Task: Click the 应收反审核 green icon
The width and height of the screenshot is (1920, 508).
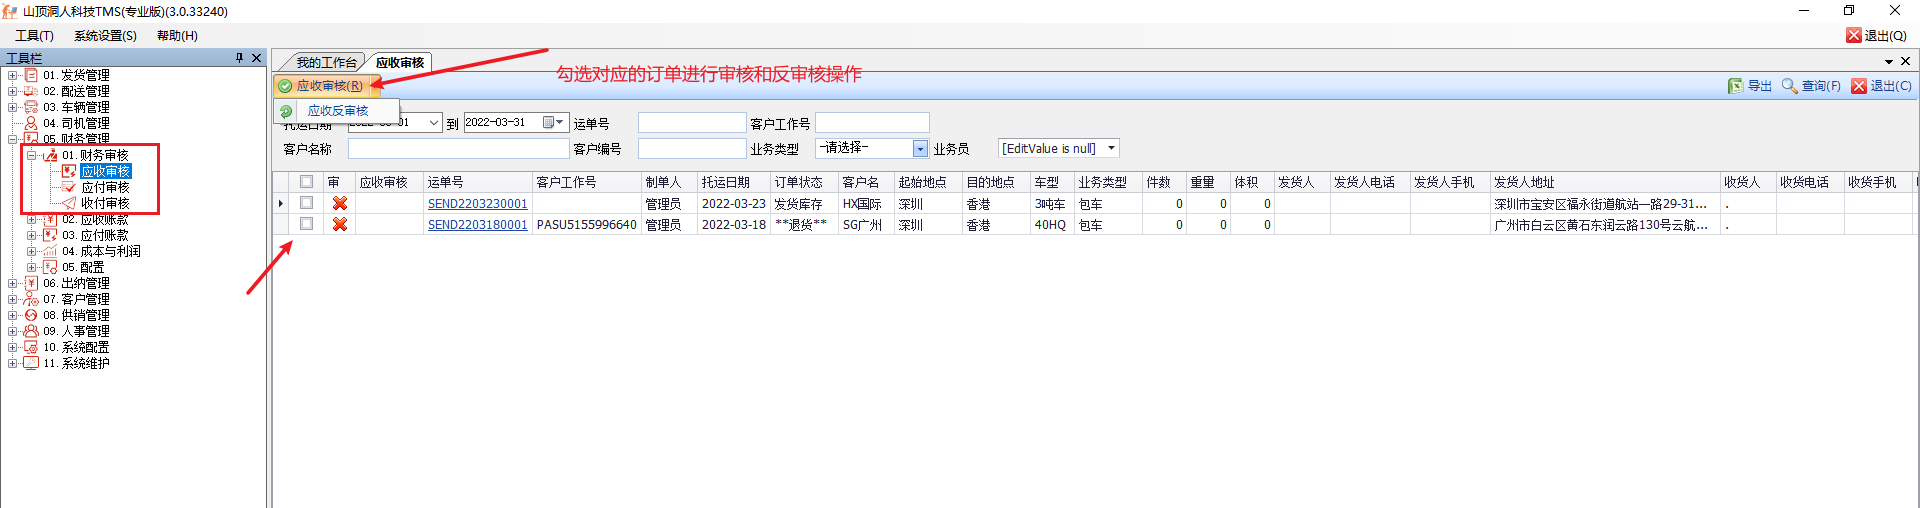Action: point(286,111)
